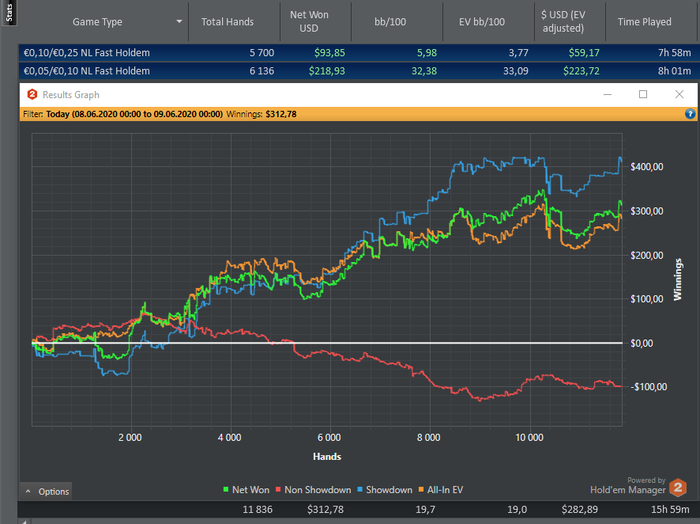This screenshot has width=700, height=524.
Task: Click the help question mark icon
Action: [x=690, y=114]
